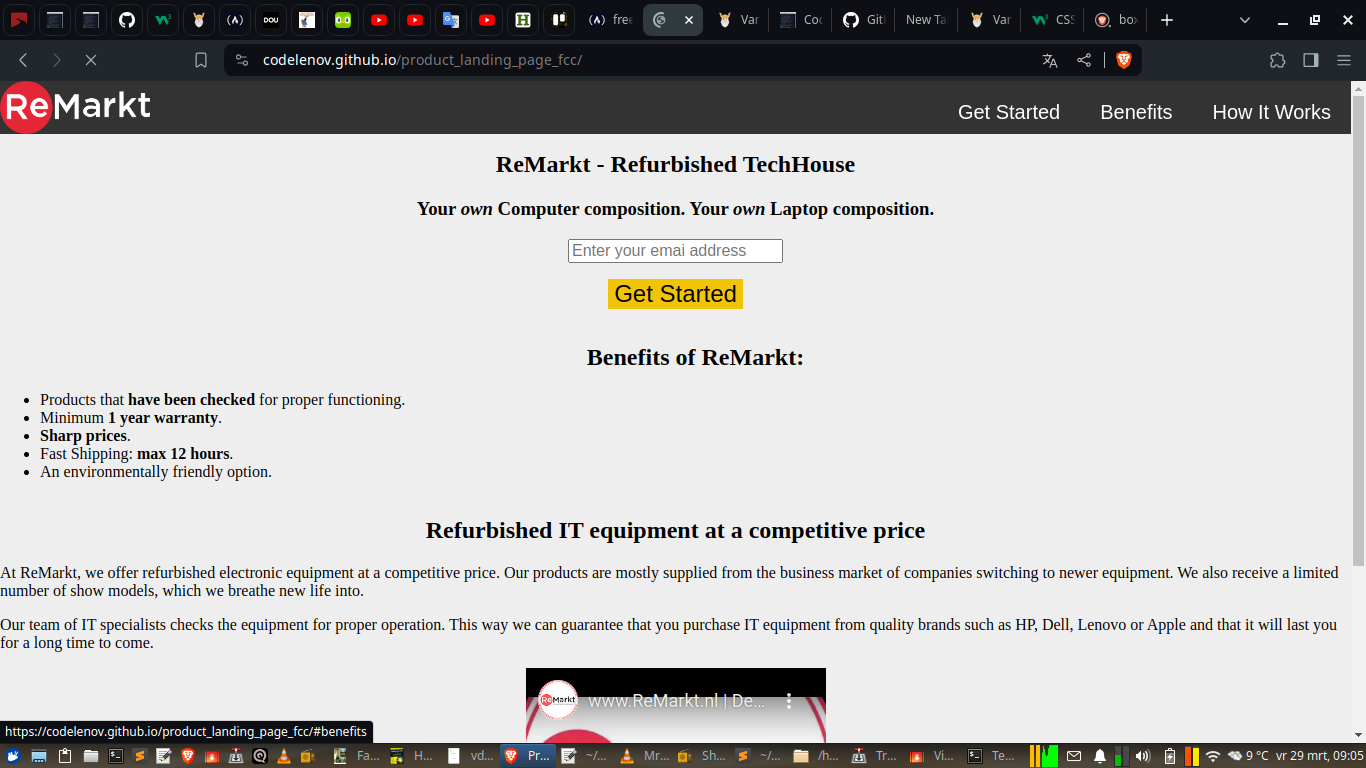Click the ReMarkt avatar on the video player
The width and height of the screenshot is (1366, 768).
click(556, 701)
